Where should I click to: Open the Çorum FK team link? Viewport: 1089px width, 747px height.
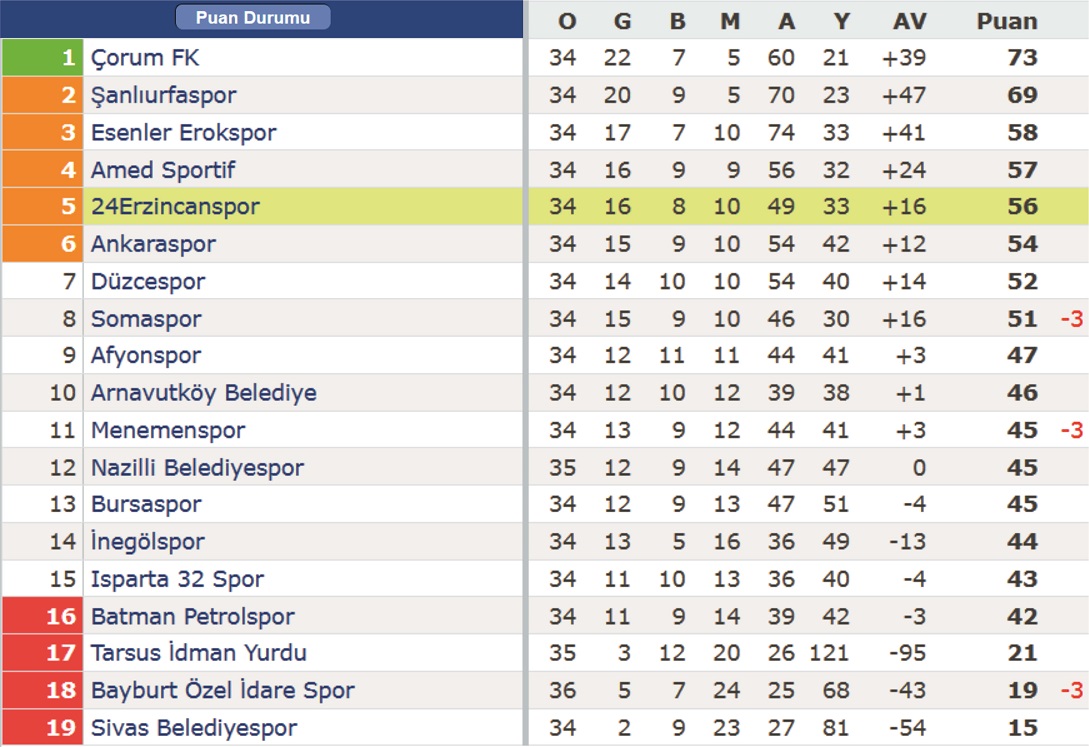(145, 58)
